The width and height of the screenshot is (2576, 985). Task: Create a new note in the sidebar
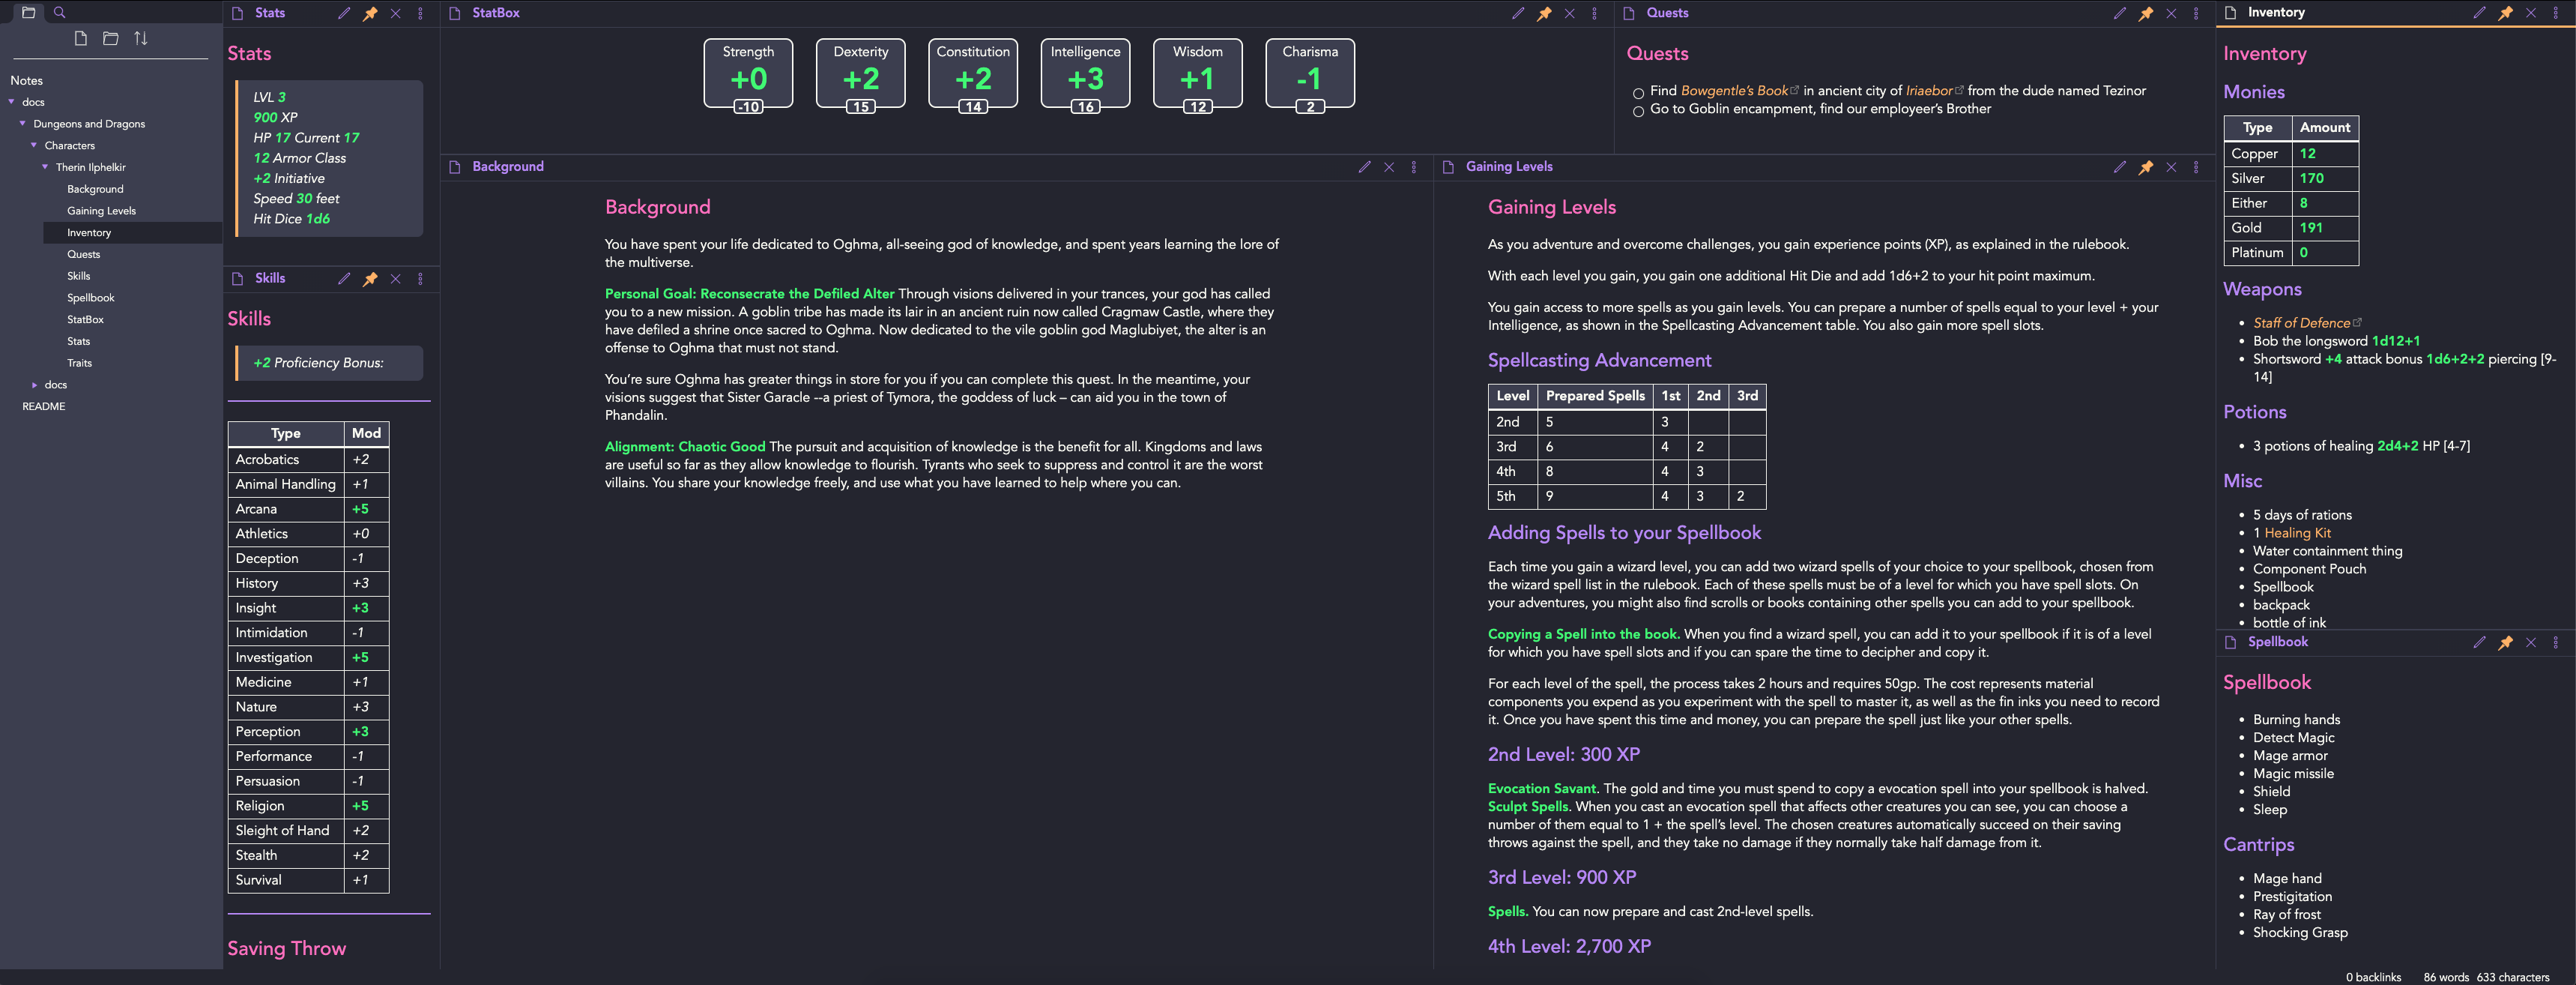(81, 38)
